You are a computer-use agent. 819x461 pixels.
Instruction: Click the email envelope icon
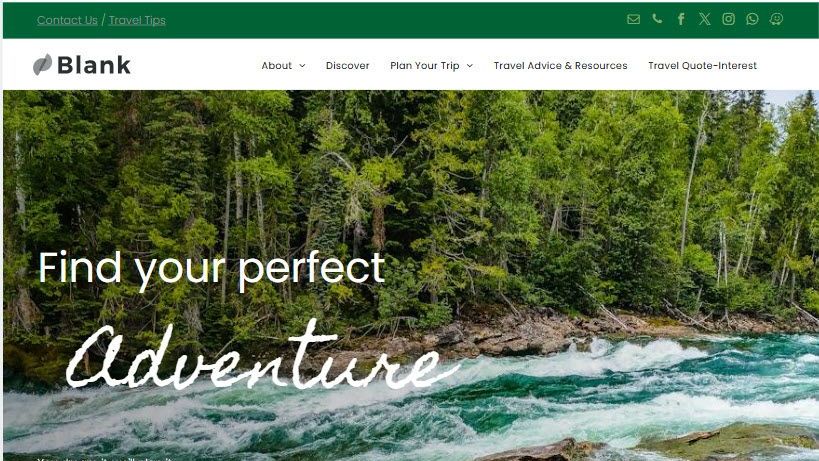coord(633,19)
